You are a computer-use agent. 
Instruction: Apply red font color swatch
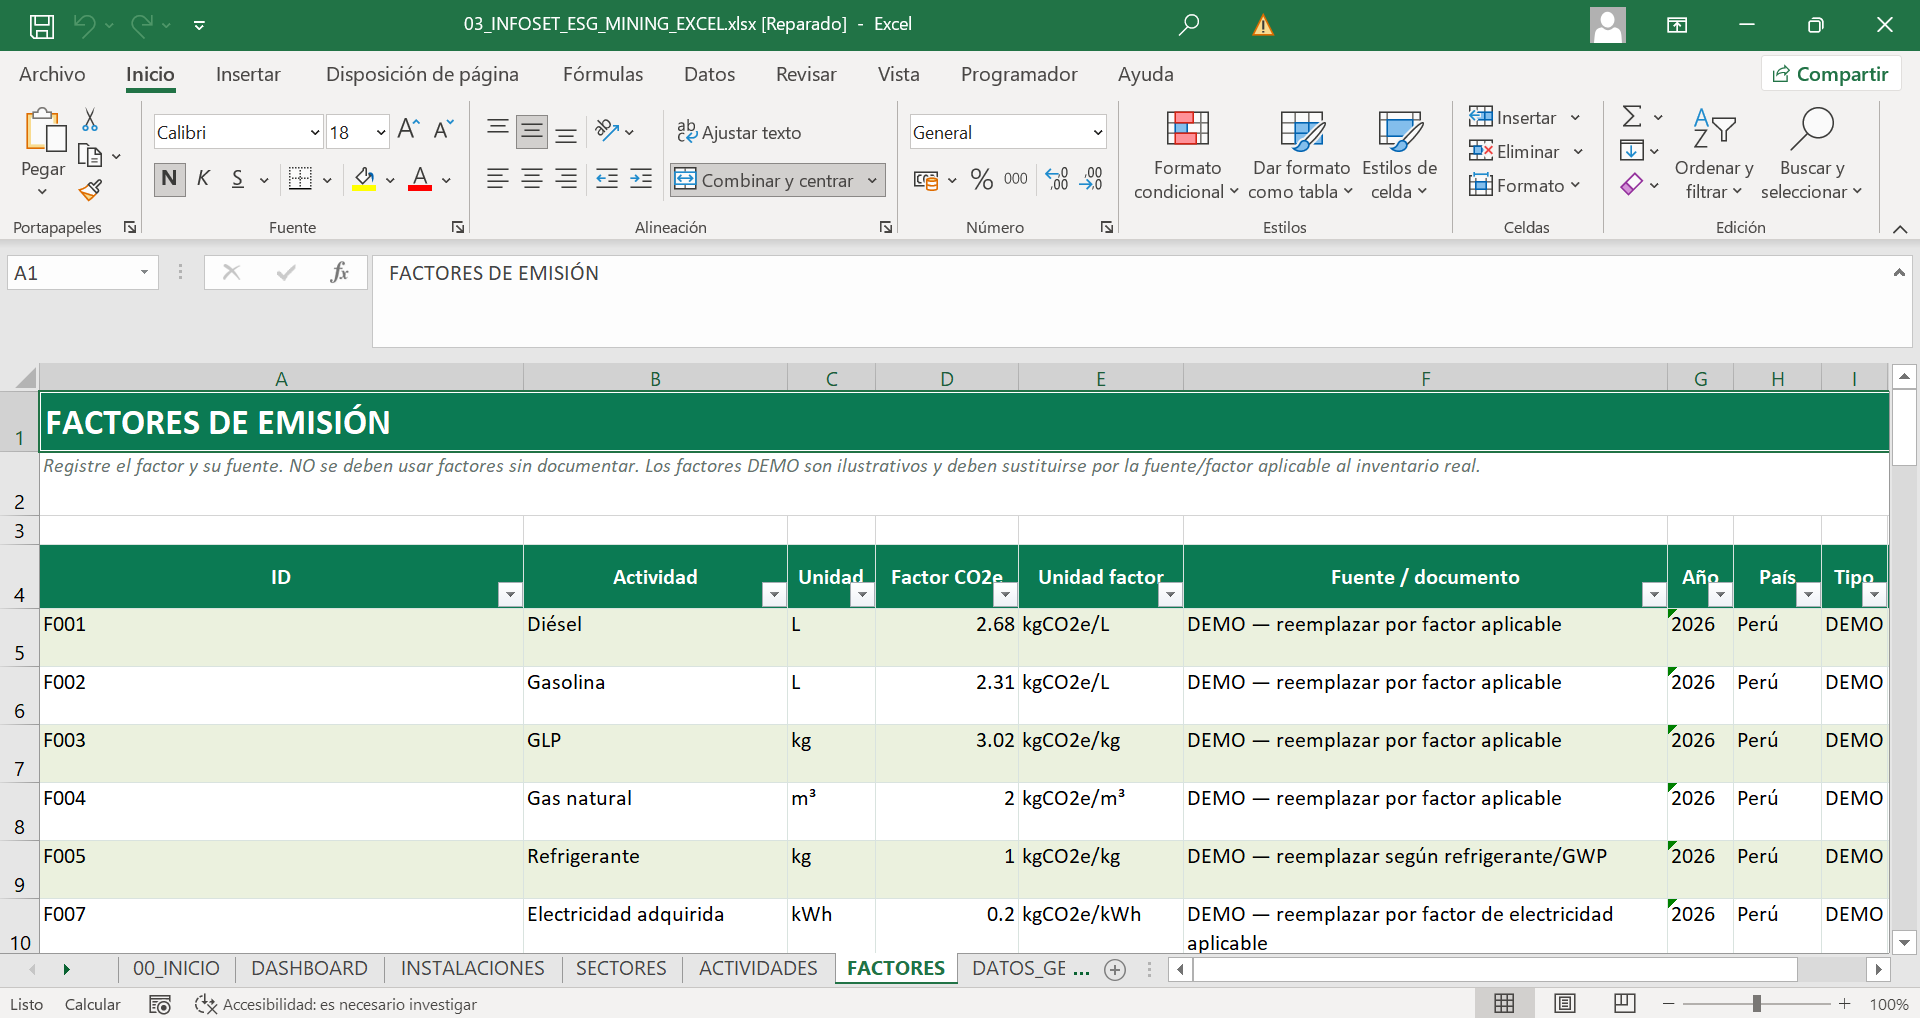[420, 180]
